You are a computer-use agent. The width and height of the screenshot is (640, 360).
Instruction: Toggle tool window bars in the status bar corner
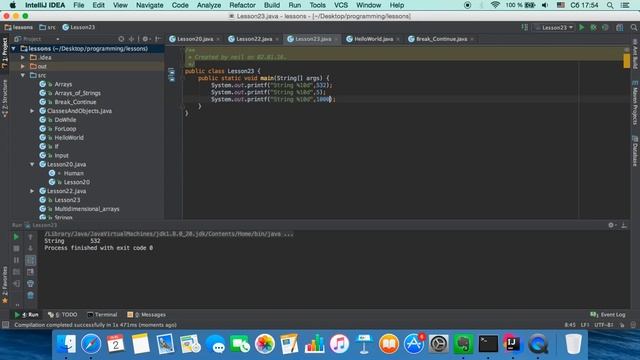coord(5,325)
